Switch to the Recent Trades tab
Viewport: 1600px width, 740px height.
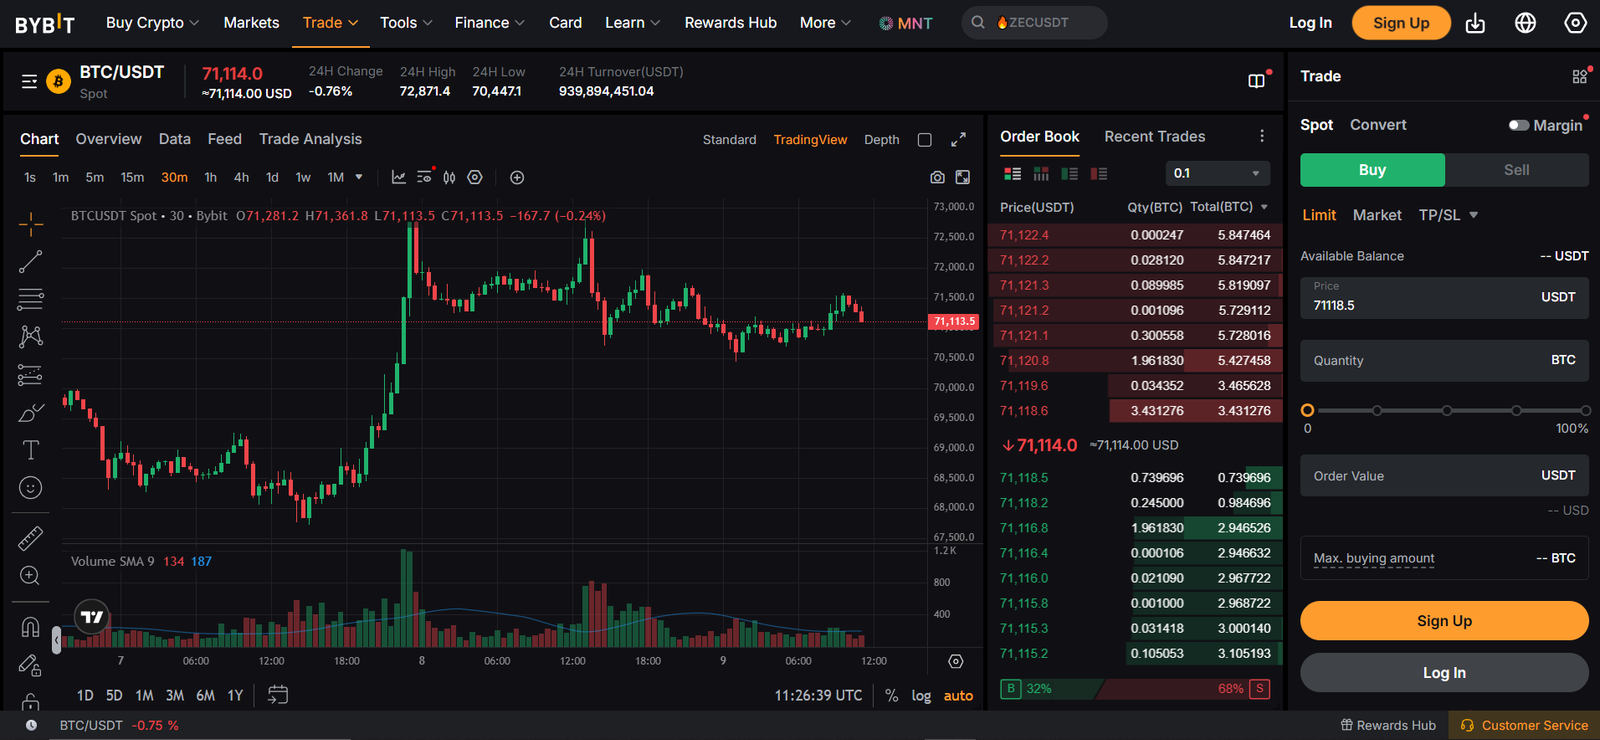click(1154, 136)
